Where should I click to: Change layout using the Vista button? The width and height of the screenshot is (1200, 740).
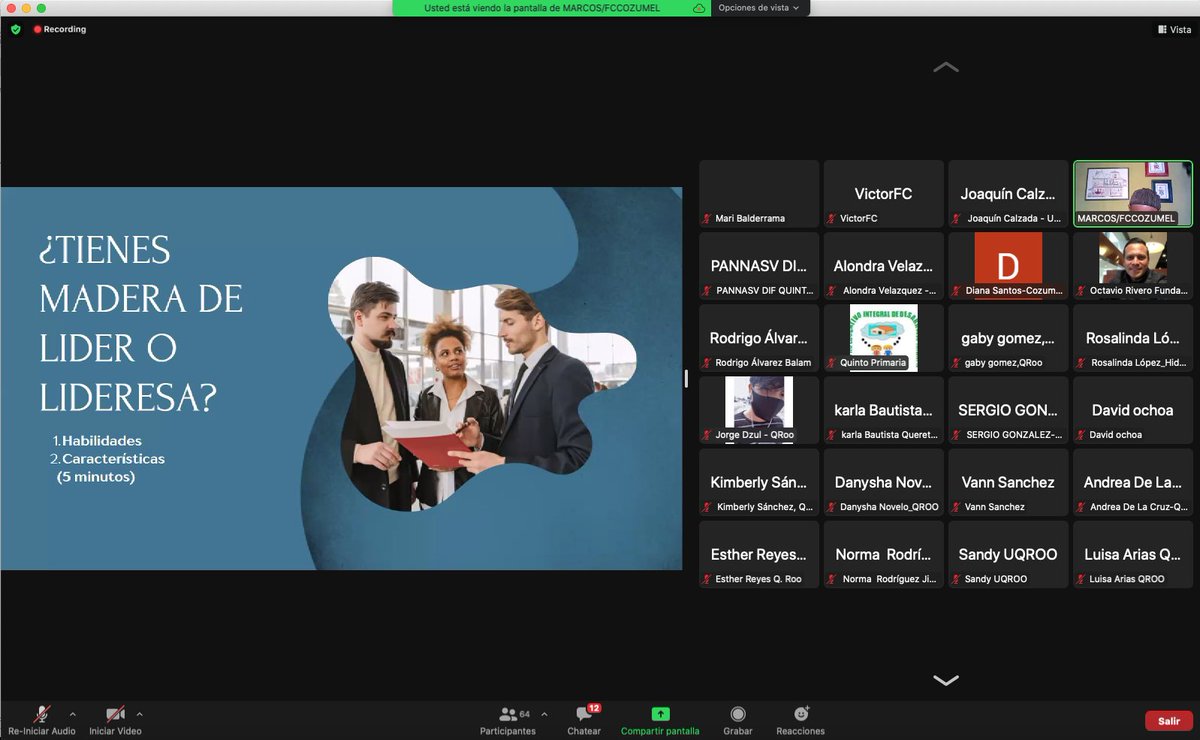1174,29
